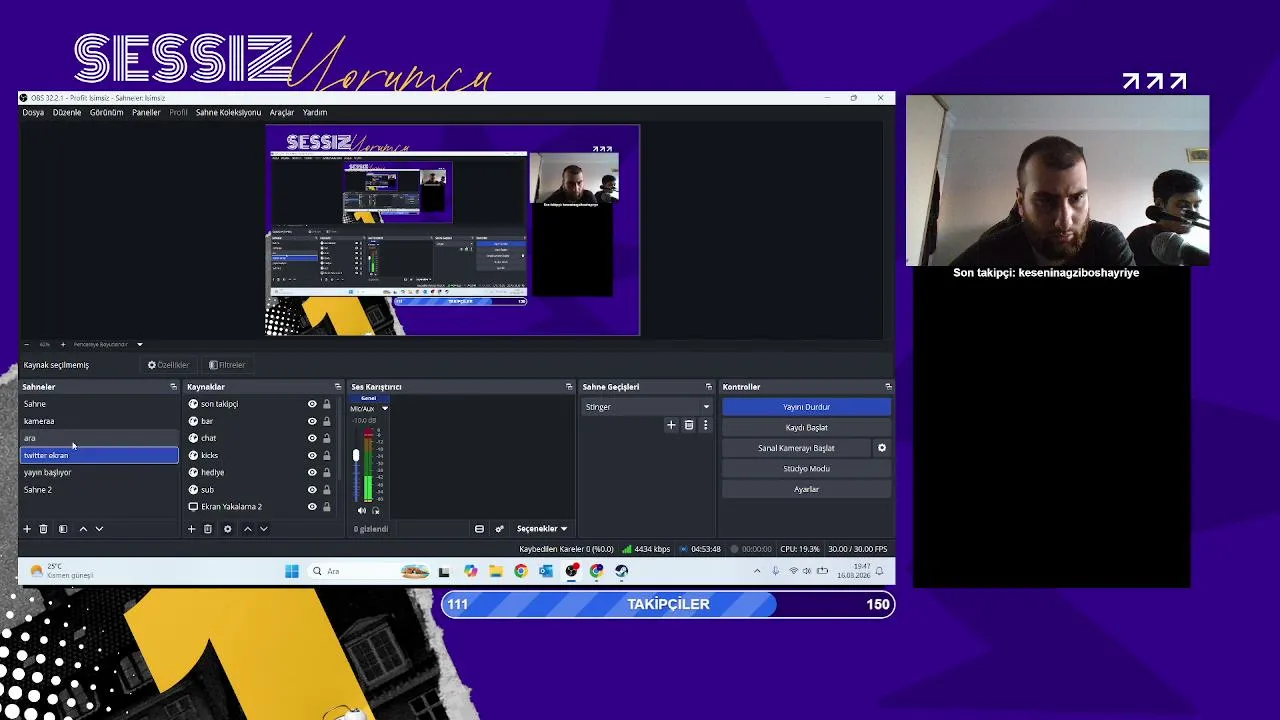Delete the selected scene using Sahneler trash icon

tap(43, 529)
